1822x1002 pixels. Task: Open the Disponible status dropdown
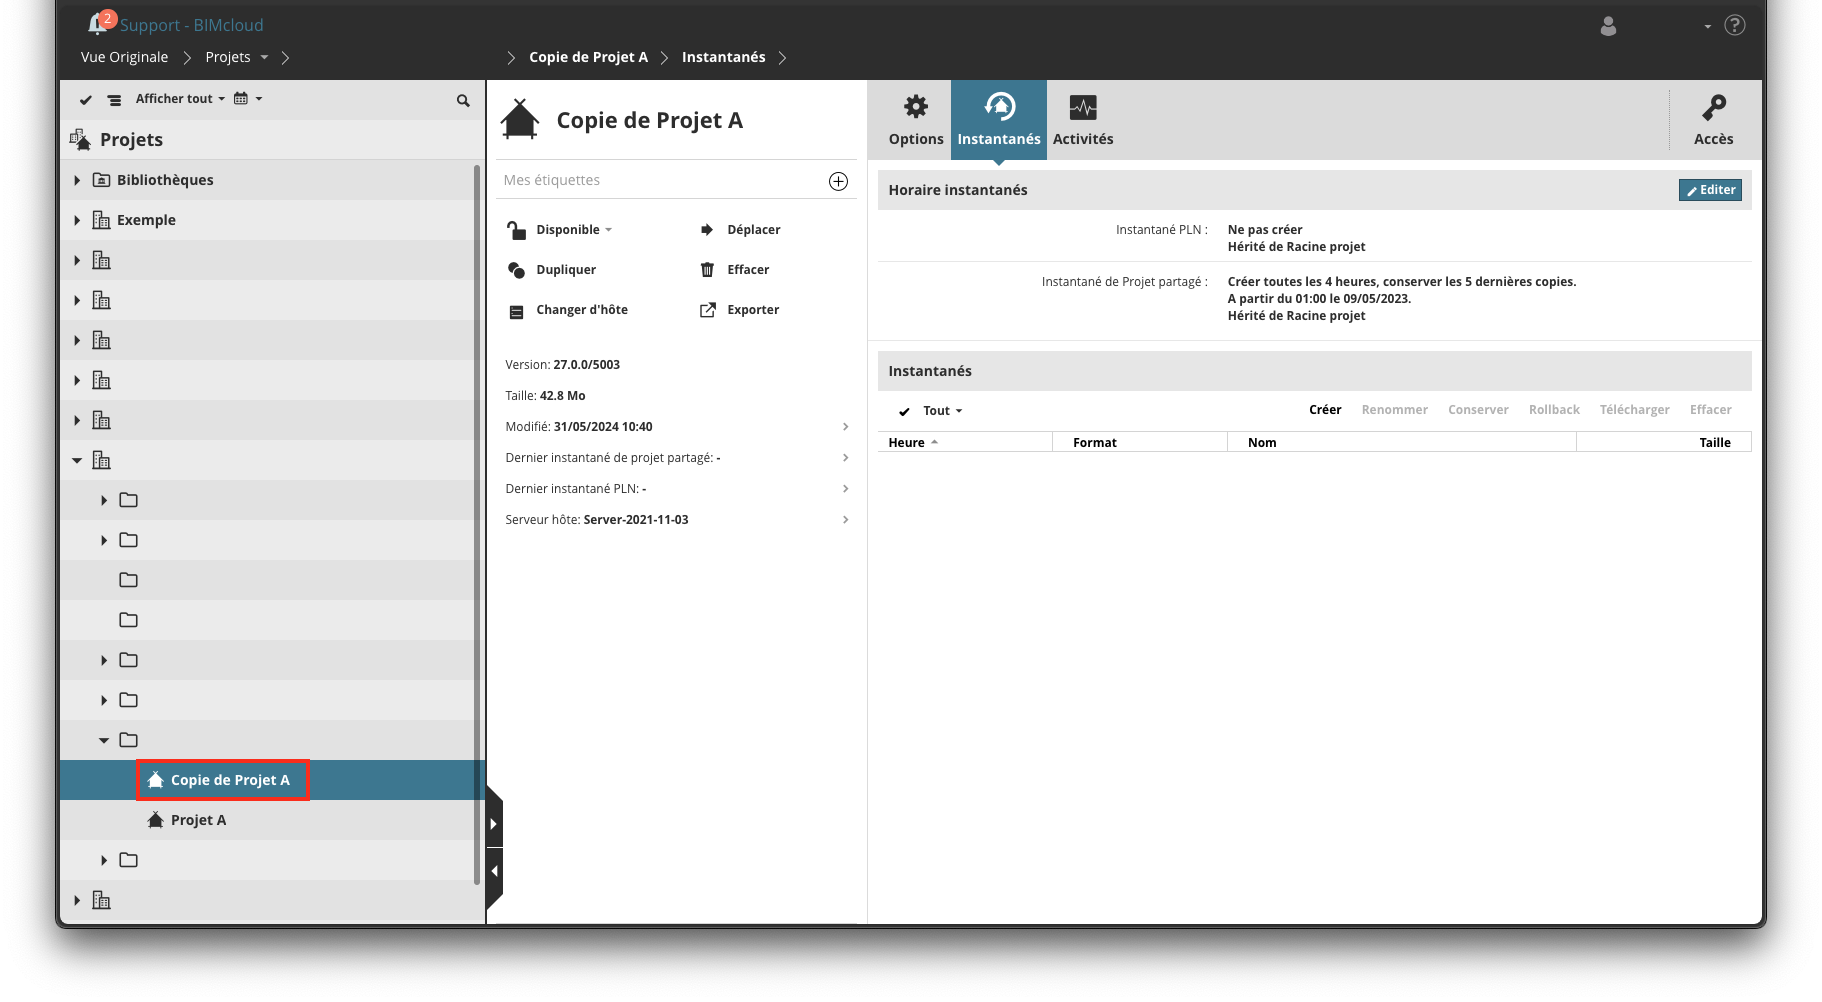(x=574, y=230)
